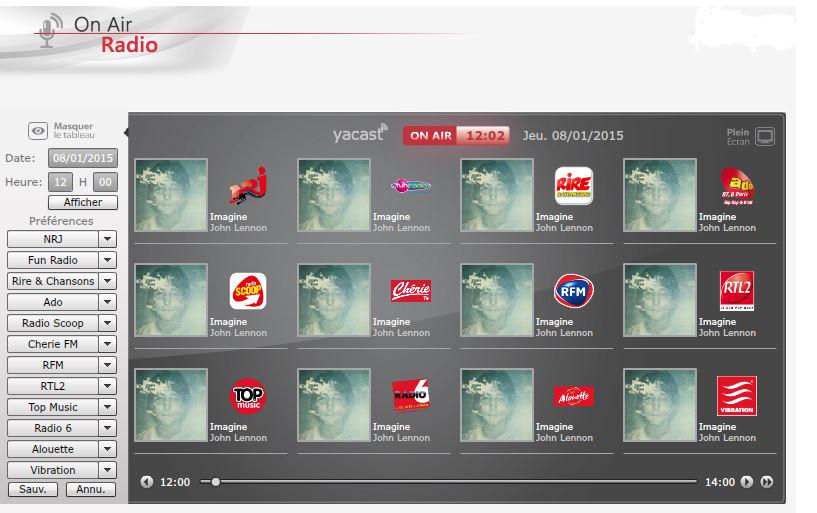This screenshot has height=513, width=817.
Task: Open the NRJ preference dropdown
Action: tap(107, 239)
